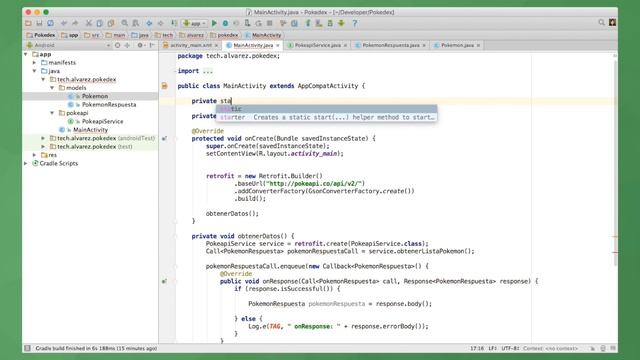Expand the collapsed import block
The image size is (640, 360).
pos(208,71)
